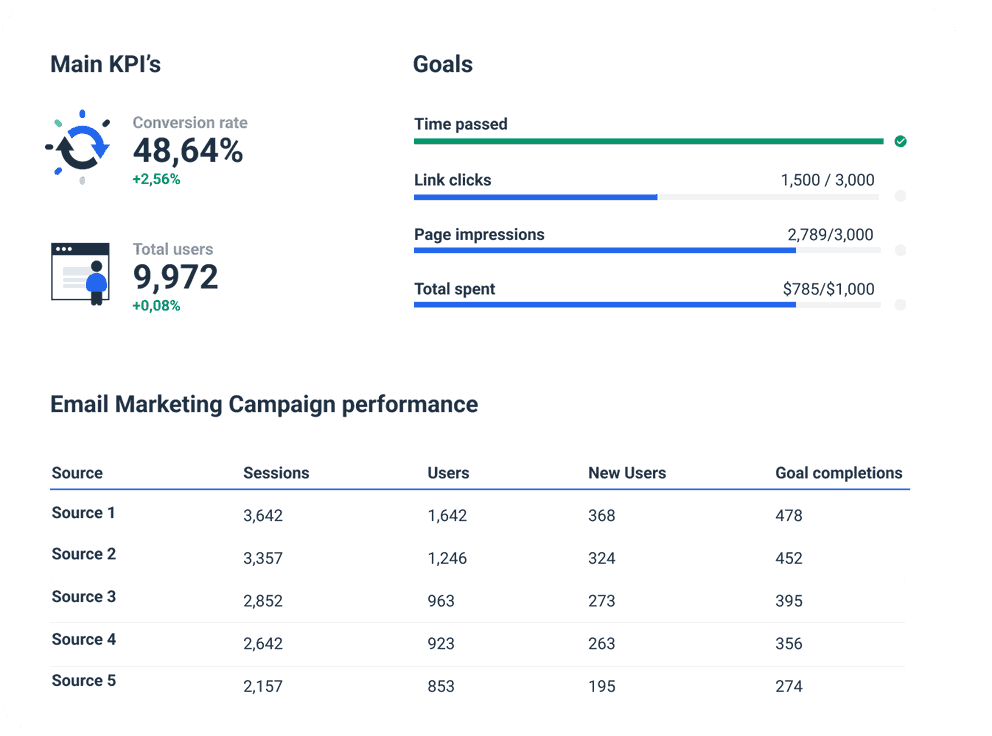Select the Sessions column header
The width and height of the screenshot is (992, 736).
[x=276, y=473]
